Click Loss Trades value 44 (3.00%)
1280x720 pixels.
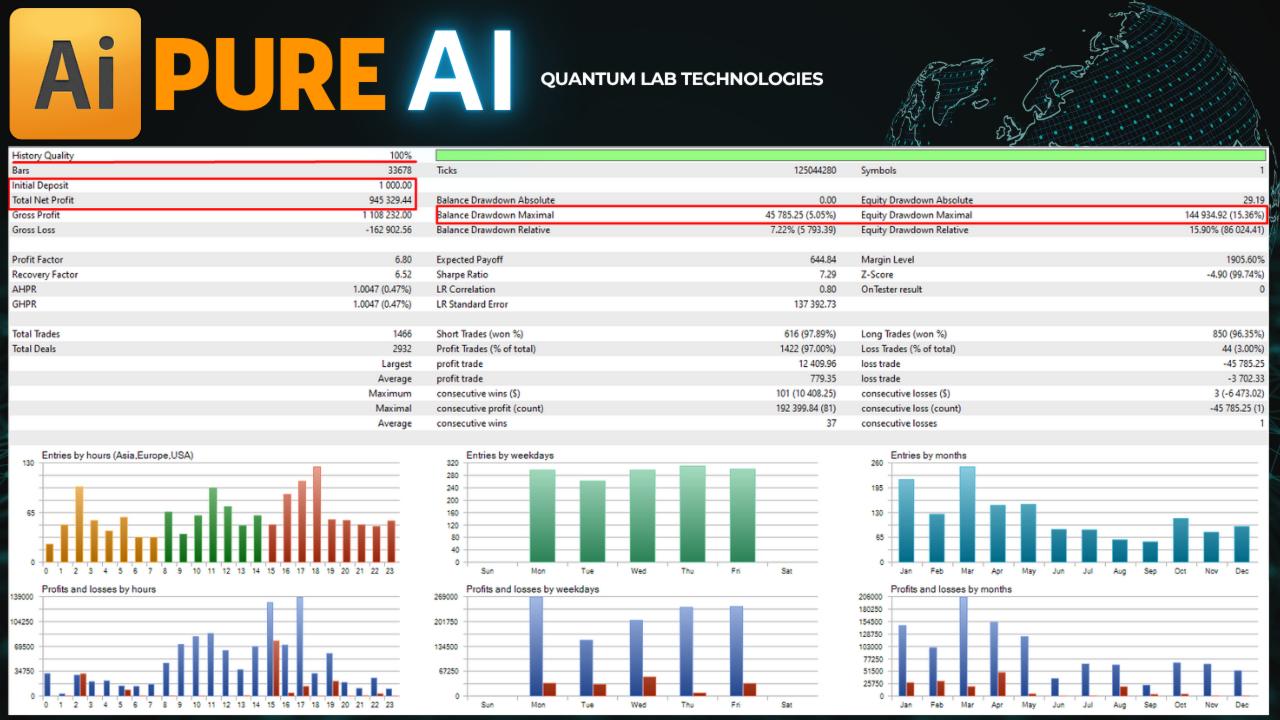[1243, 349]
